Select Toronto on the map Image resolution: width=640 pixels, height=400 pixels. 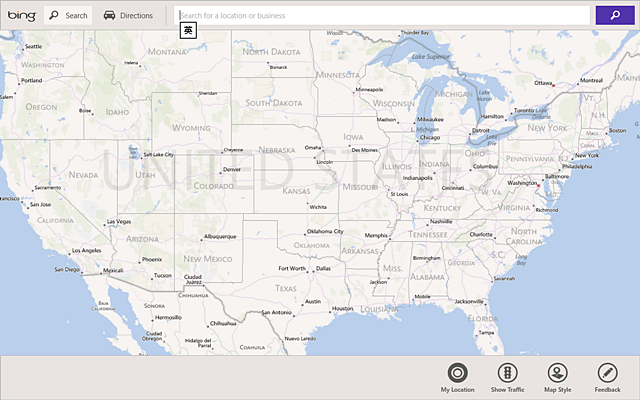(x=524, y=111)
